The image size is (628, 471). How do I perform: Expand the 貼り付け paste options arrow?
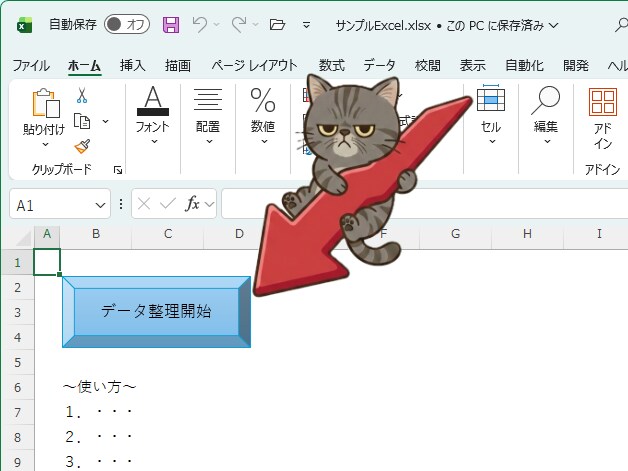[44, 144]
